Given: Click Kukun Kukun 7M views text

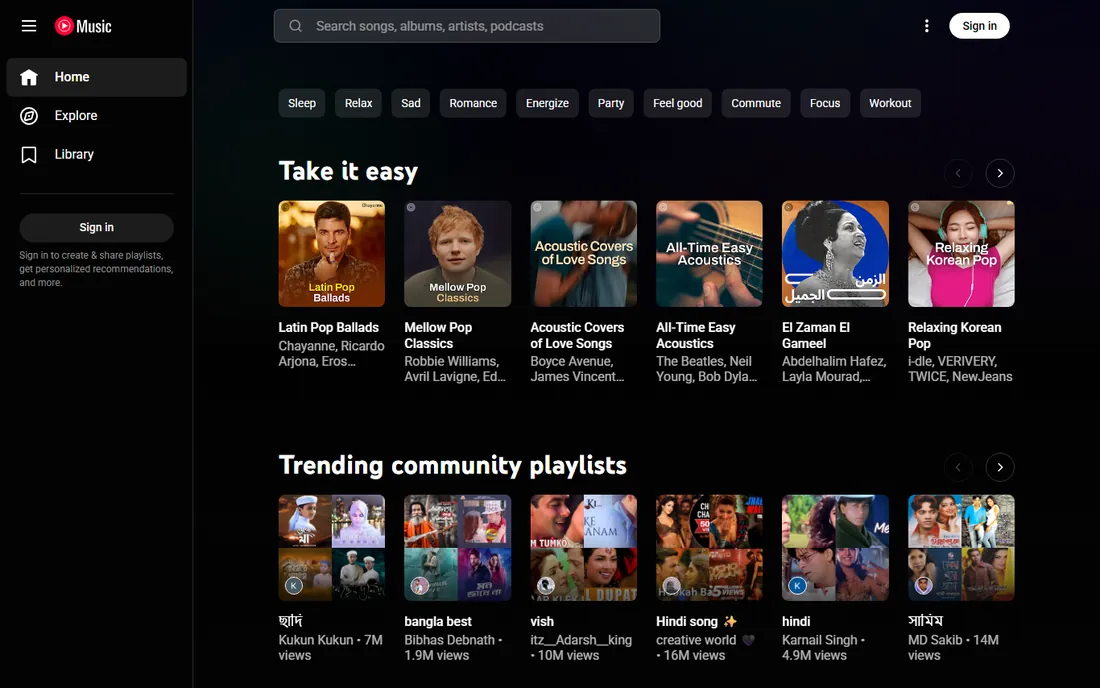Looking at the screenshot, I should click(330, 647).
